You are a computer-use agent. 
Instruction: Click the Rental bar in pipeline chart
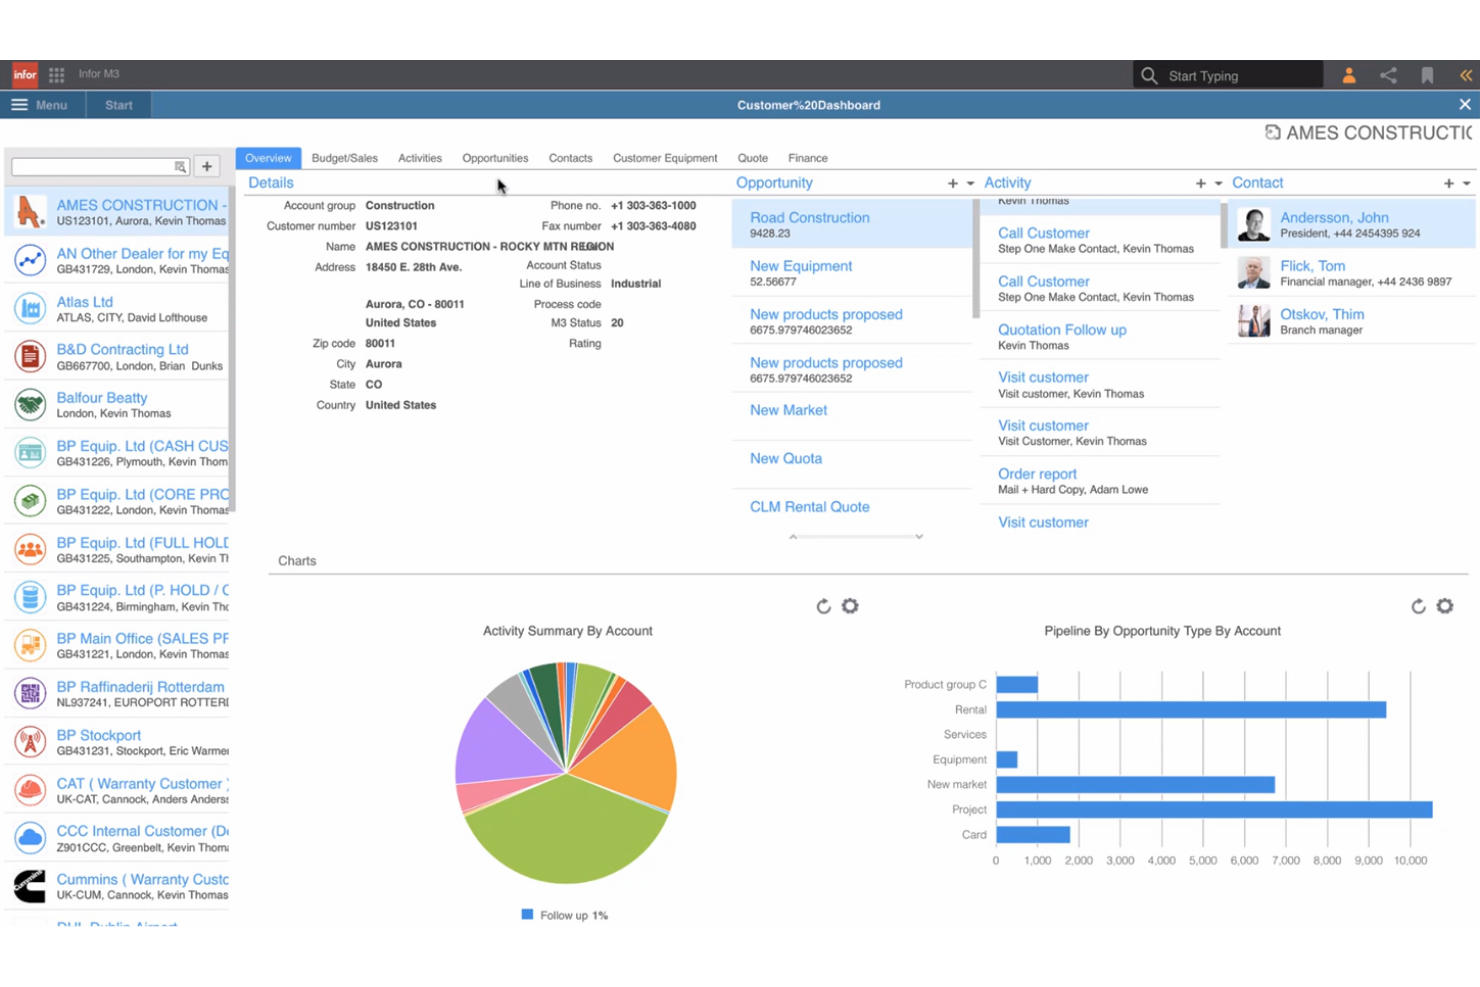tap(1191, 710)
